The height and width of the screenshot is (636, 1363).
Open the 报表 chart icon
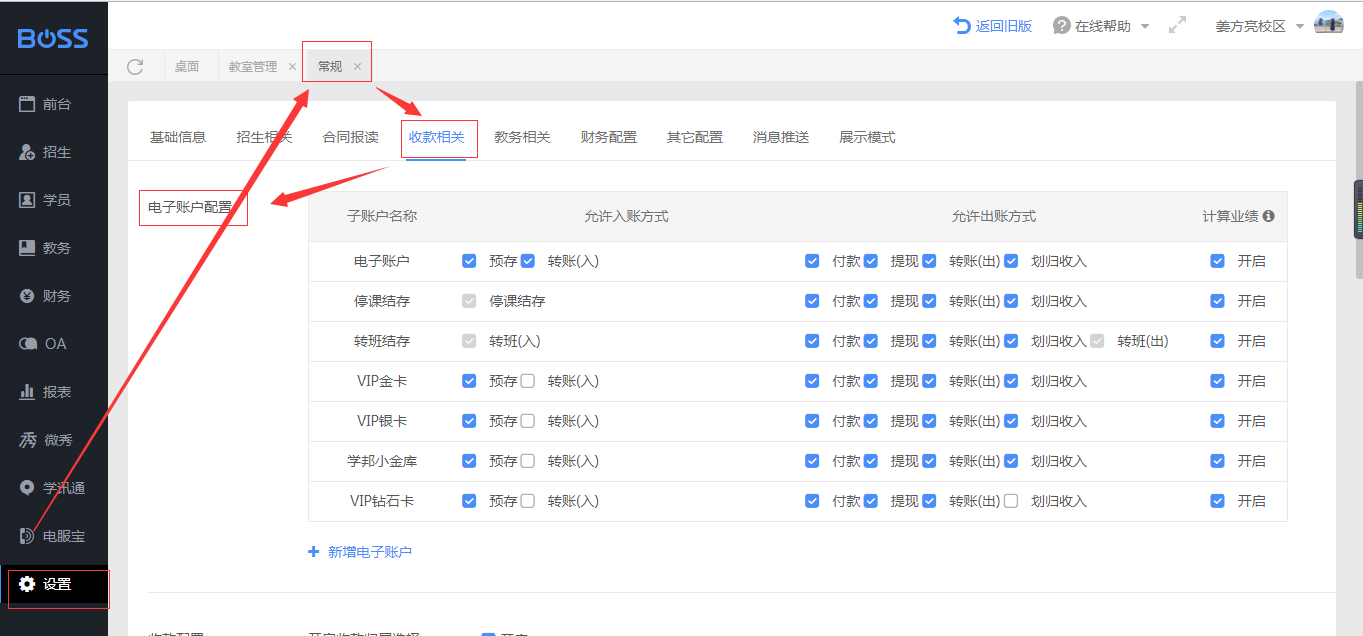(x=27, y=392)
